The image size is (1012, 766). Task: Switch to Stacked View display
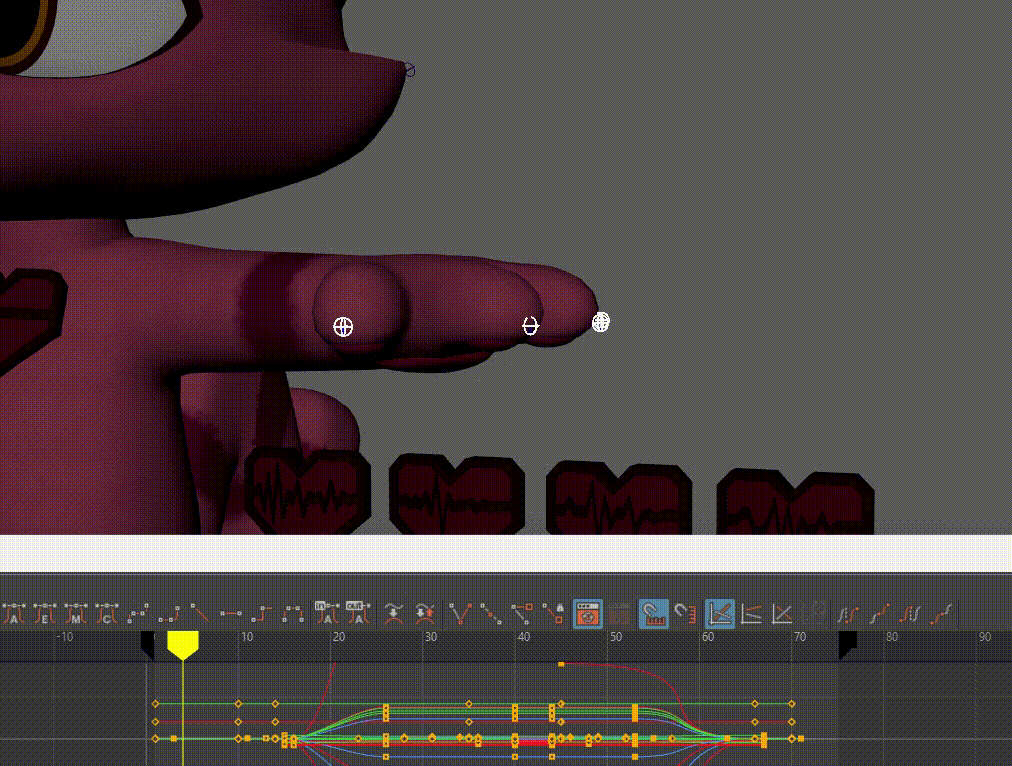coord(751,612)
